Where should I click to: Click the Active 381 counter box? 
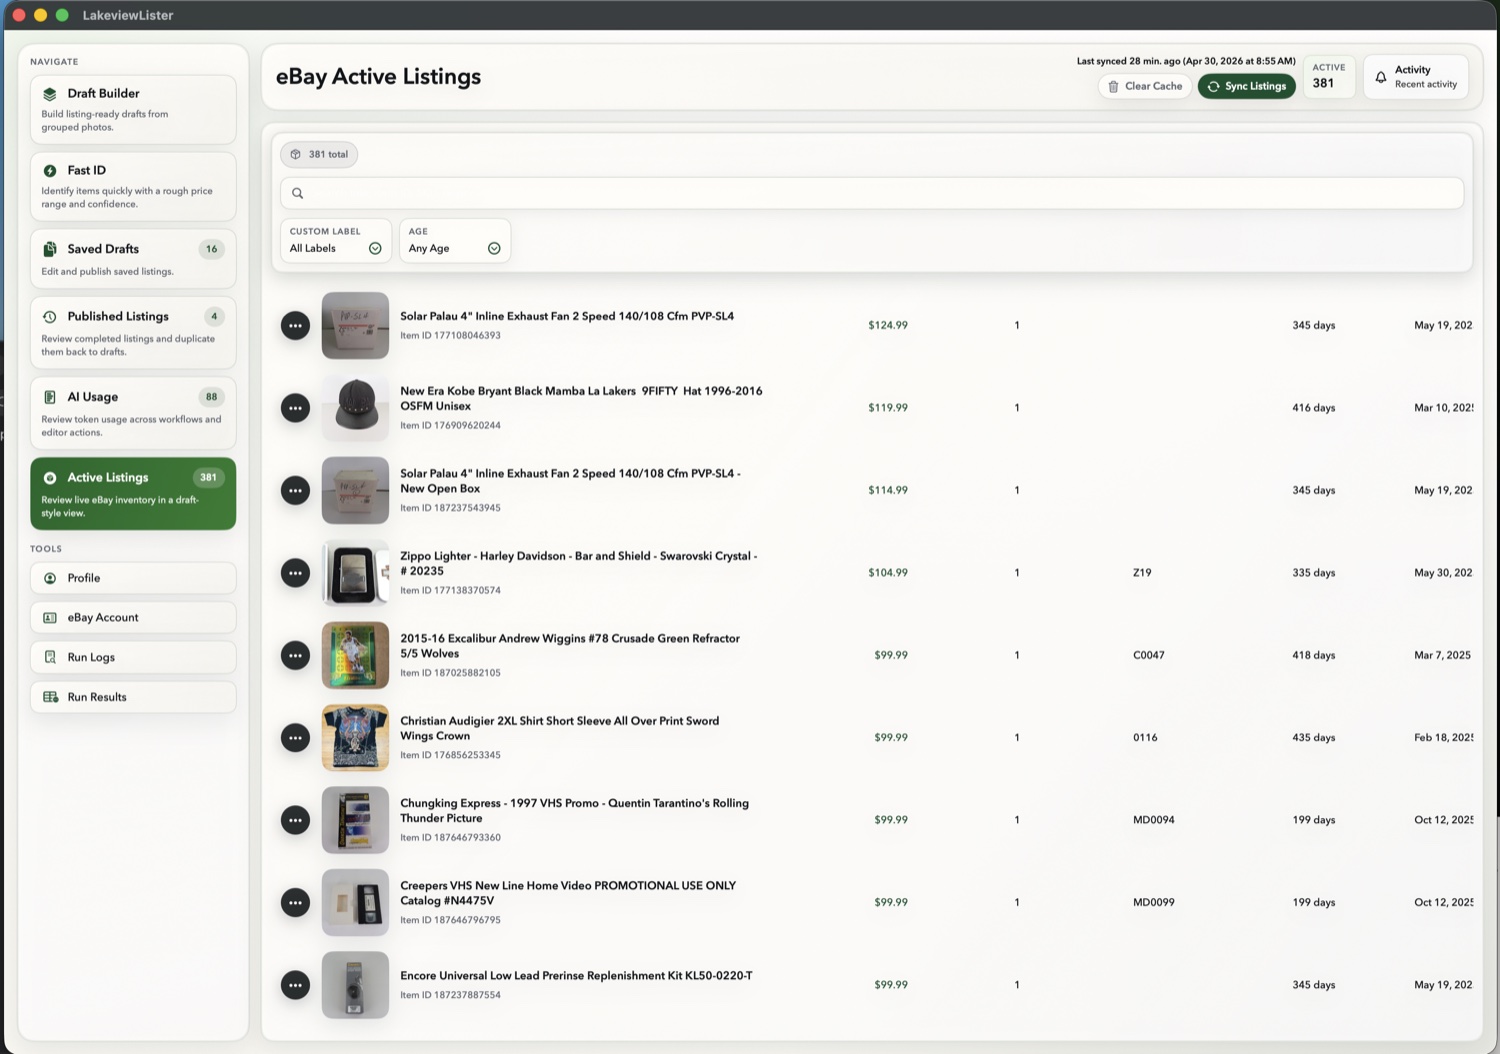pyautogui.click(x=1329, y=77)
